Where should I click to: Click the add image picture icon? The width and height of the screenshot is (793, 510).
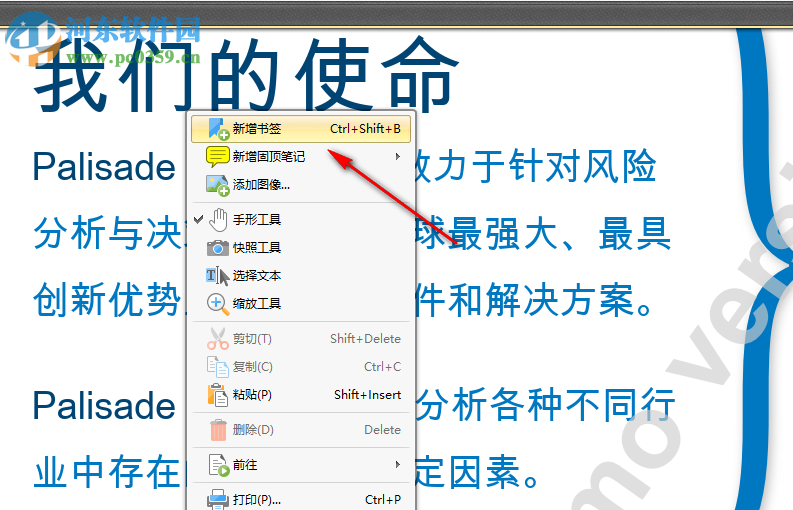[x=218, y=185]
